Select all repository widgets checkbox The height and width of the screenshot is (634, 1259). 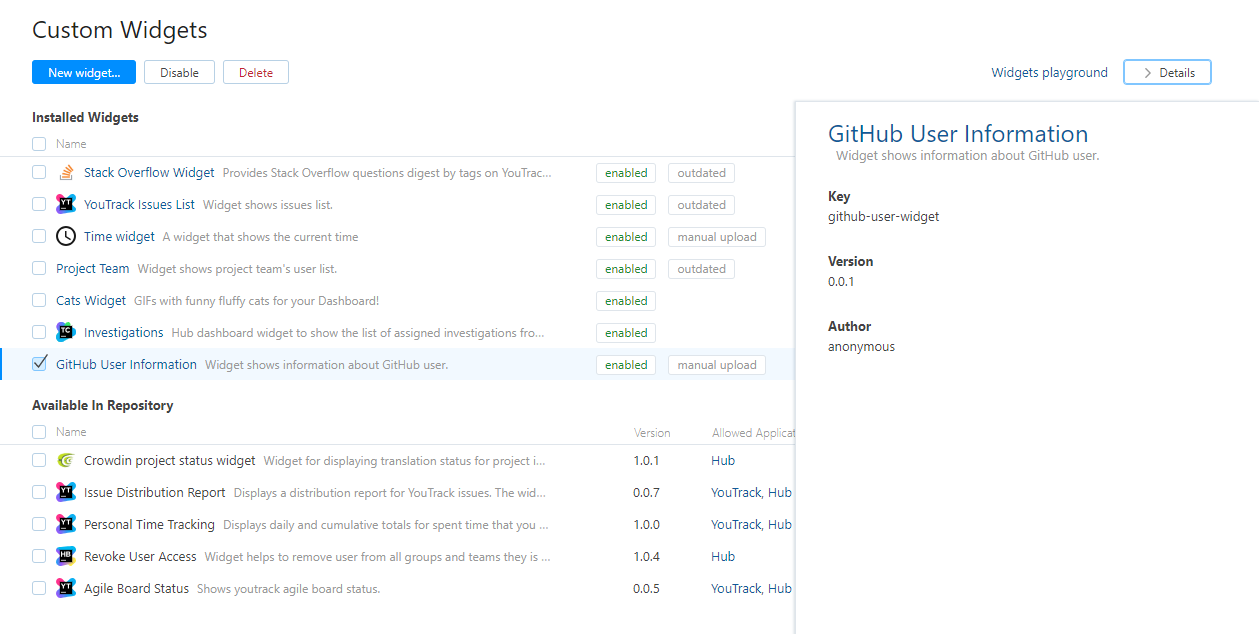pos(39,432)
